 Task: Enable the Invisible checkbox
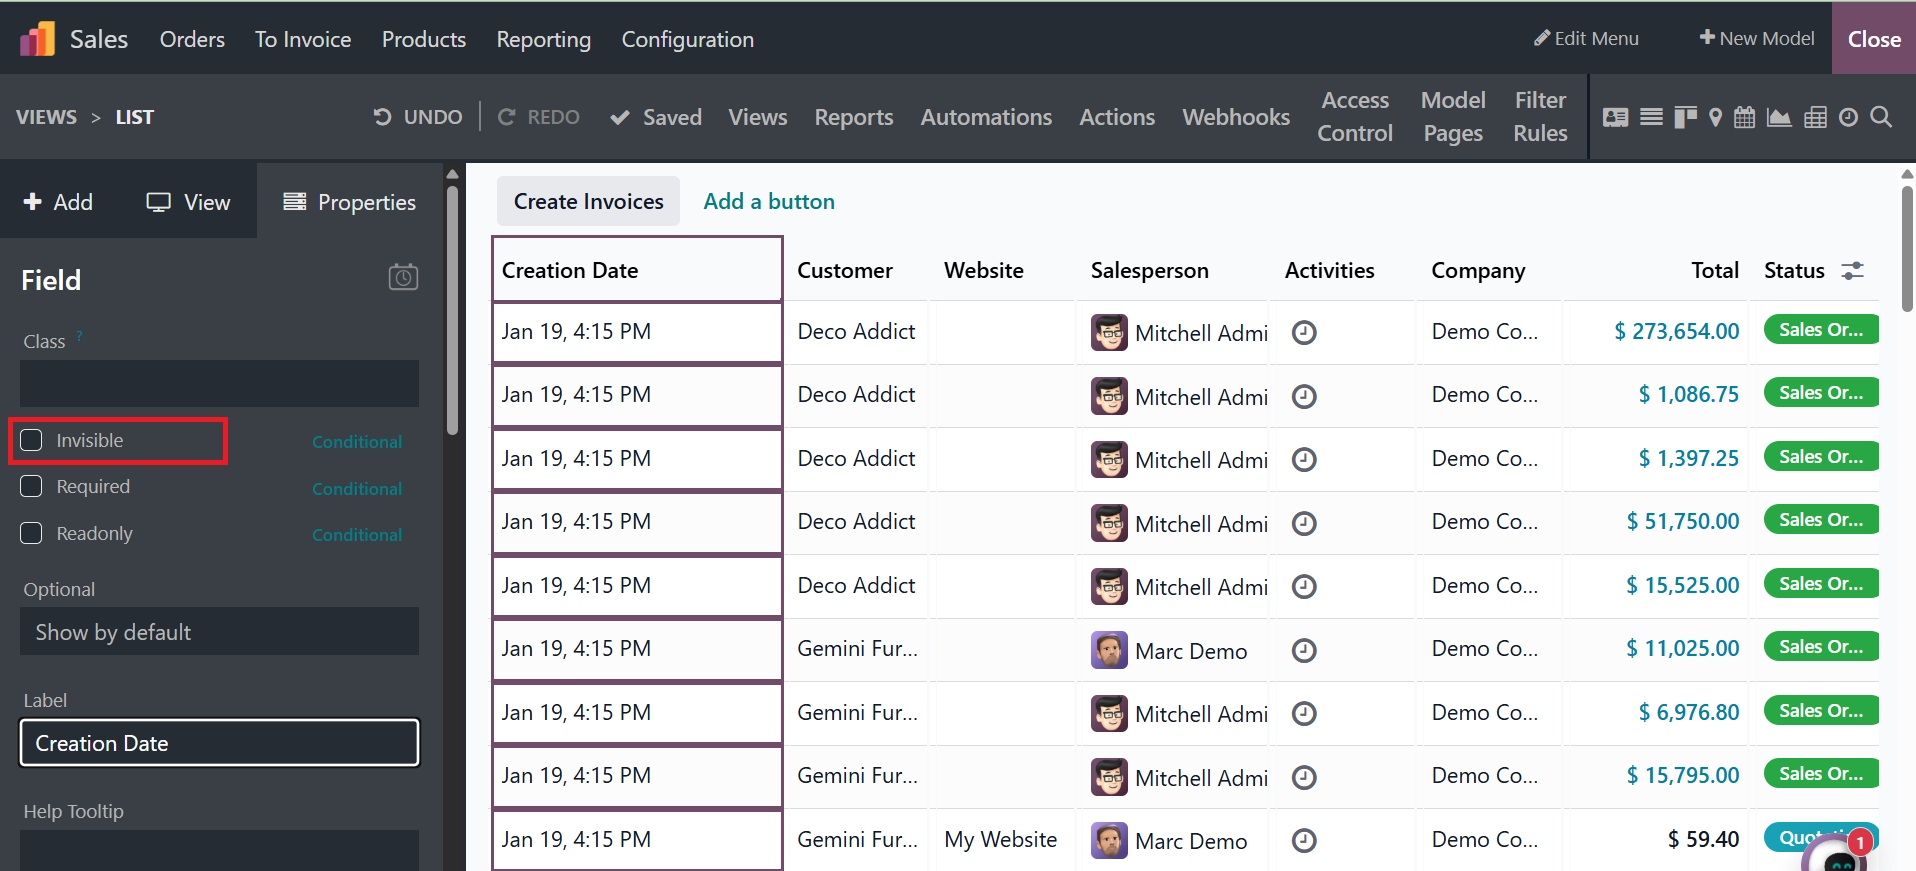pyautogui.click(x=32, y=441)
